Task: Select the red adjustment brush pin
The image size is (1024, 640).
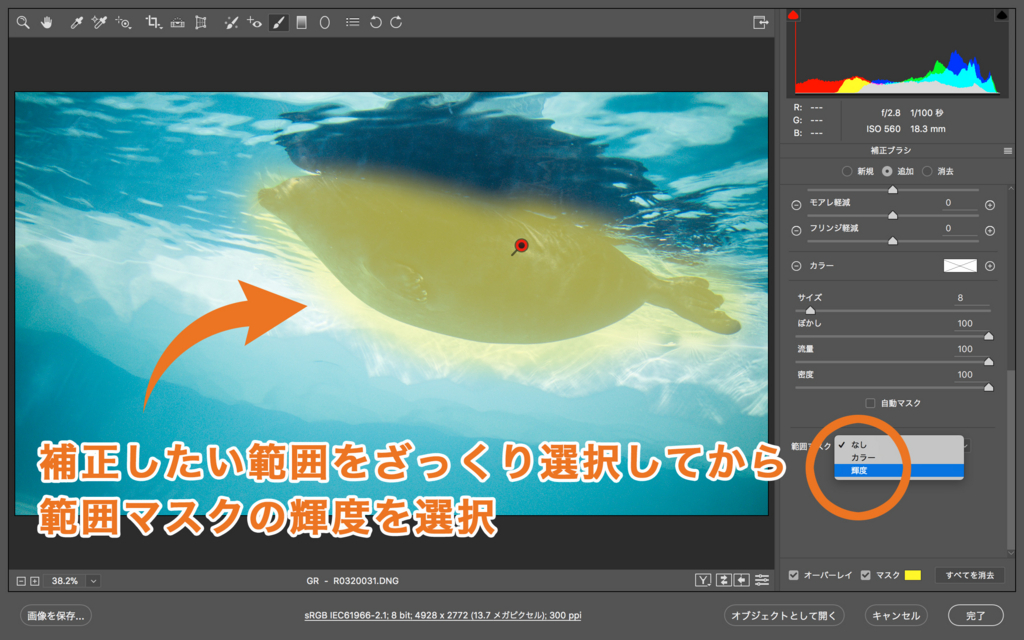Action: click(520, 246)
